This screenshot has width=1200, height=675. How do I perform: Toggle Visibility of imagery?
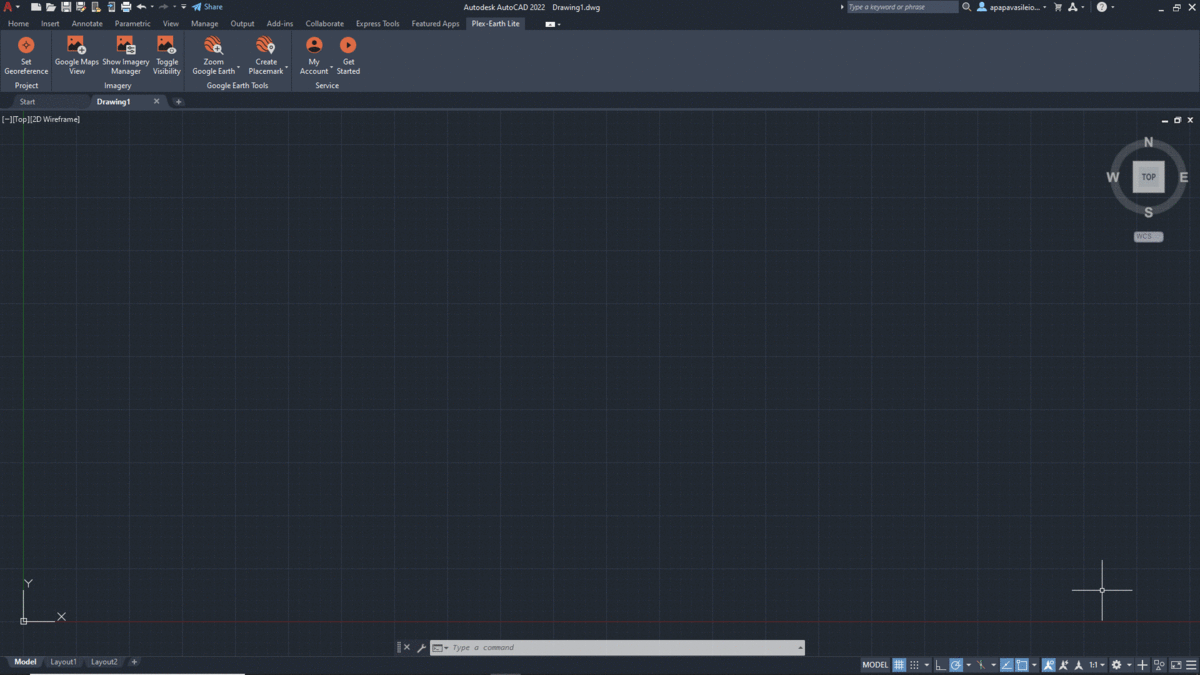coord(167,56)
